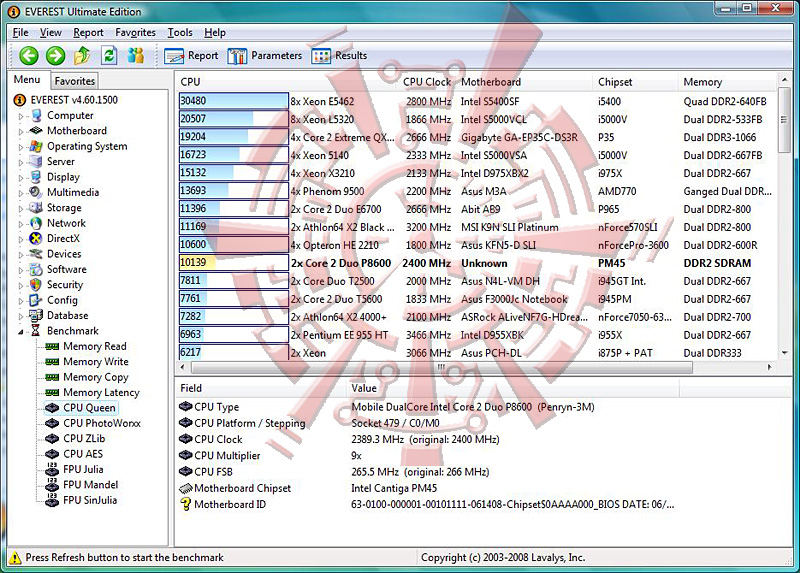Select FPU Julia benchmark
This screenshot has width=800, height=573.
83,469
